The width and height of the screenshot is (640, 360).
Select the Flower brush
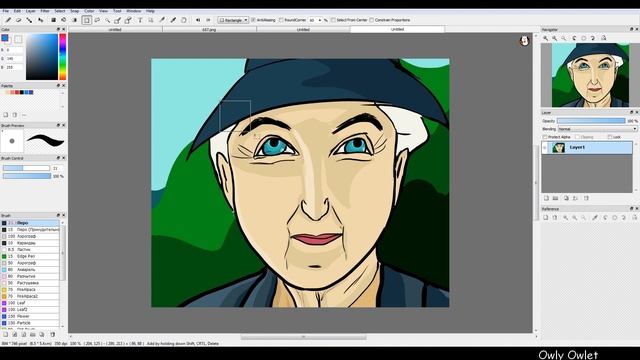point(30,316)
